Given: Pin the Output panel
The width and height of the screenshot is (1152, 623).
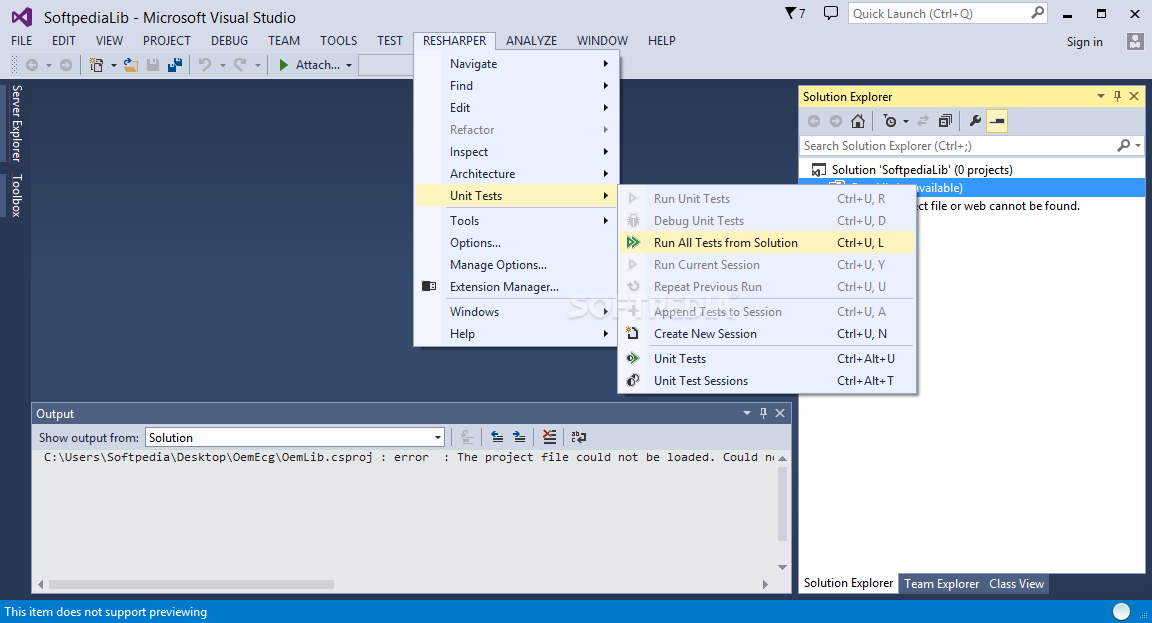Looking at the screenshot, I should click(763, 414).
